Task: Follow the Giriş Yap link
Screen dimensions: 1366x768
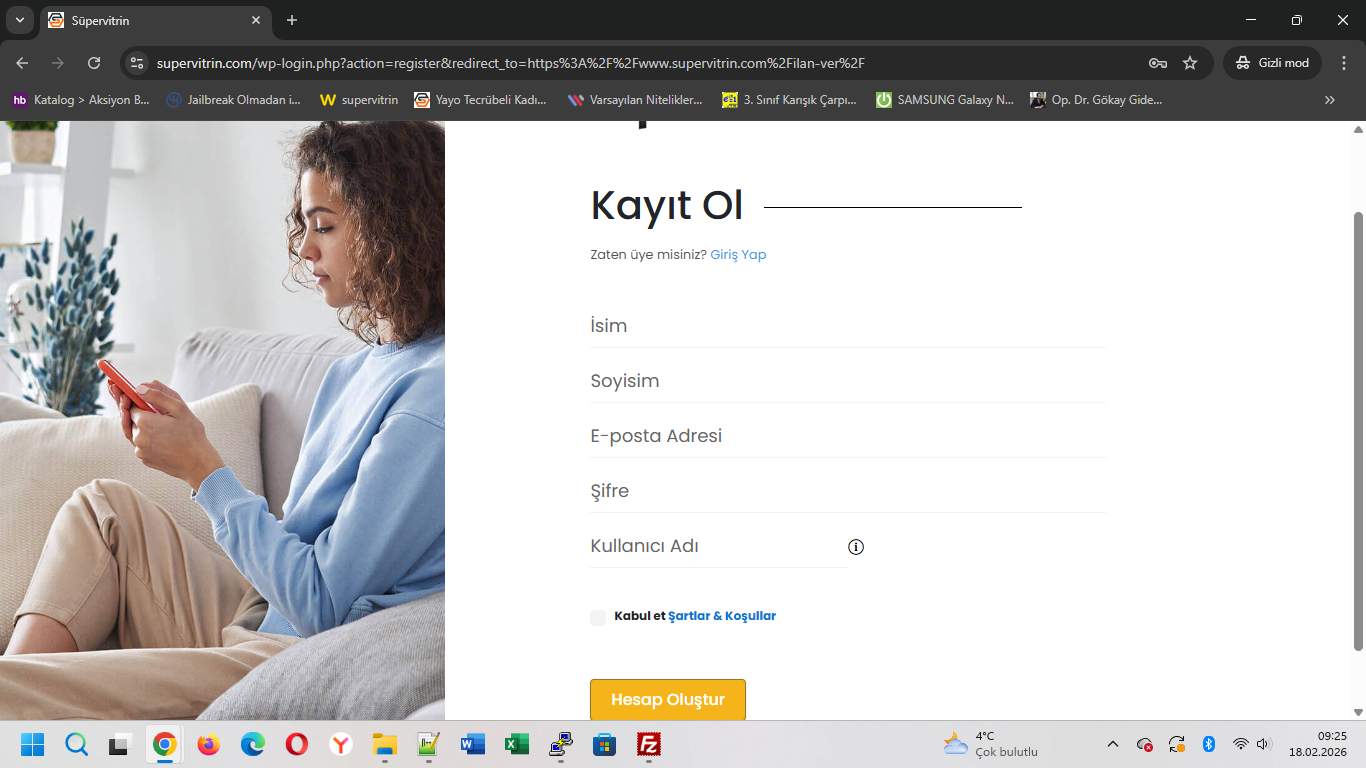Action: 738,255
